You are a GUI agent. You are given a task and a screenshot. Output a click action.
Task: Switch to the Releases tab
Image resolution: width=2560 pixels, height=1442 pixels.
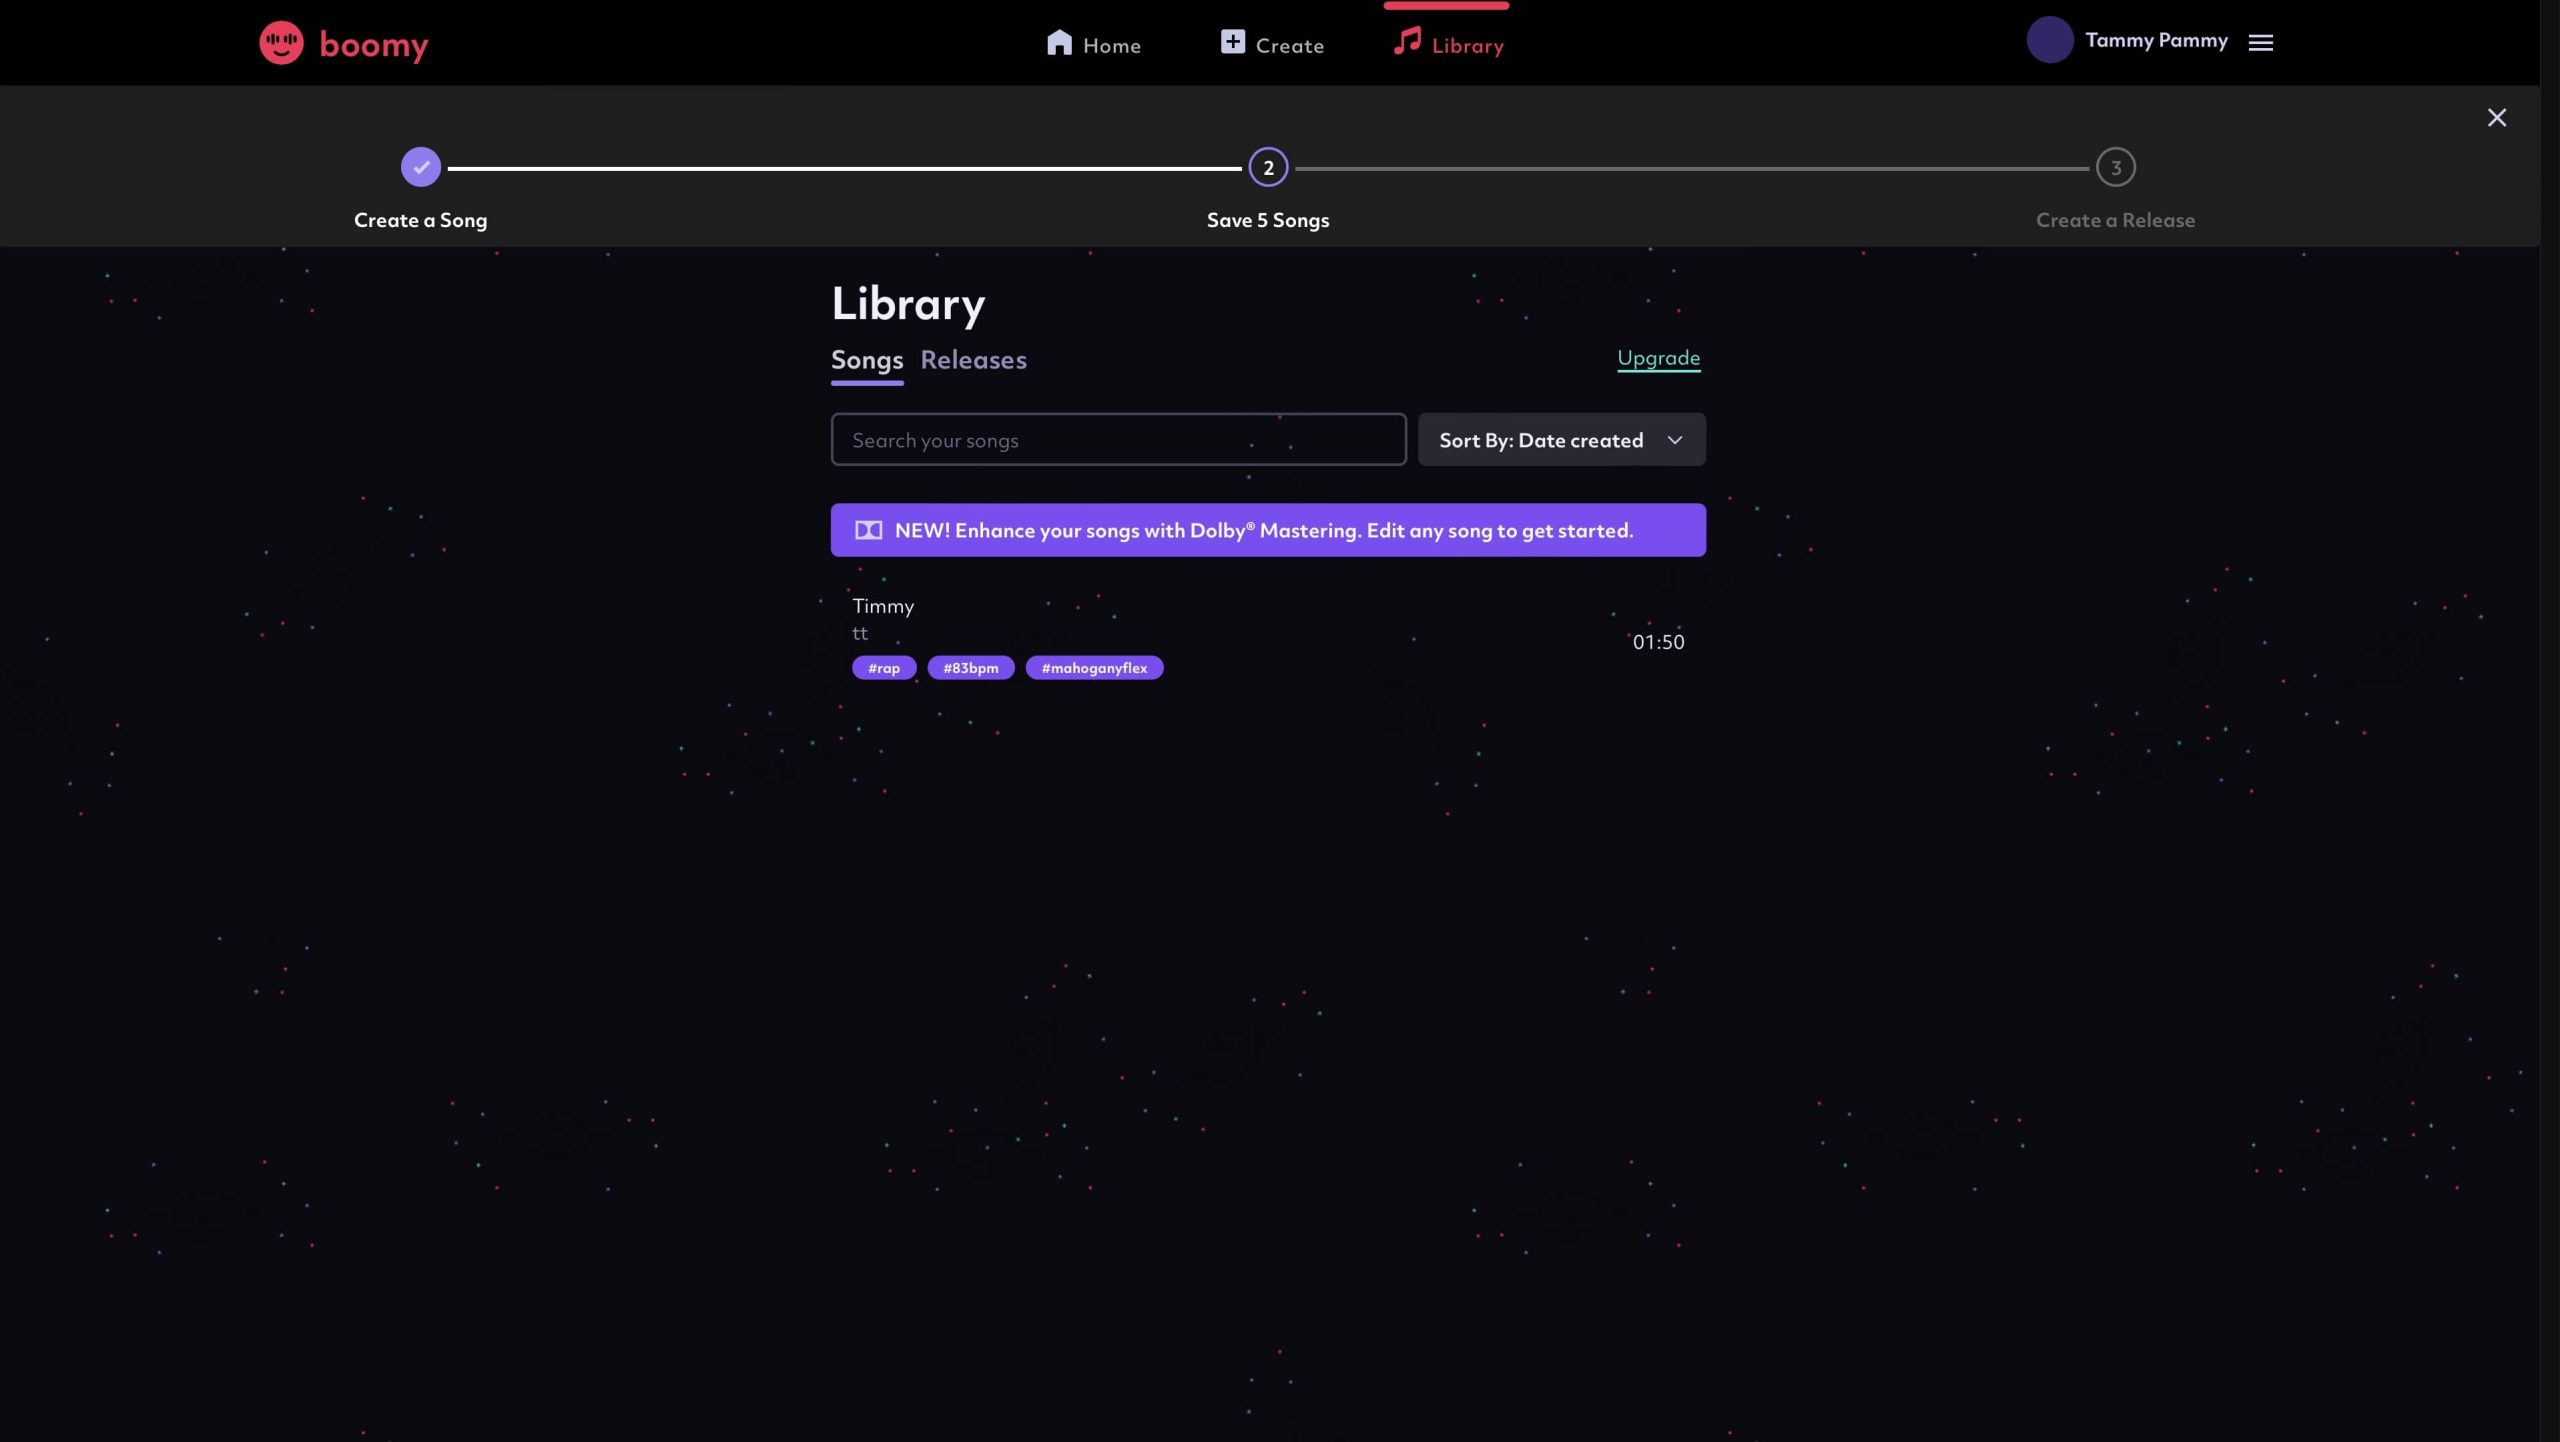pos(972,360)
